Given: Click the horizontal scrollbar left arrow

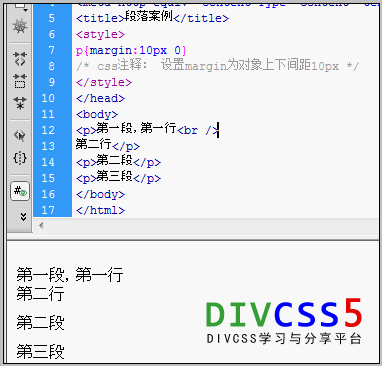Looking at the screenshot, I should point(41,226).
